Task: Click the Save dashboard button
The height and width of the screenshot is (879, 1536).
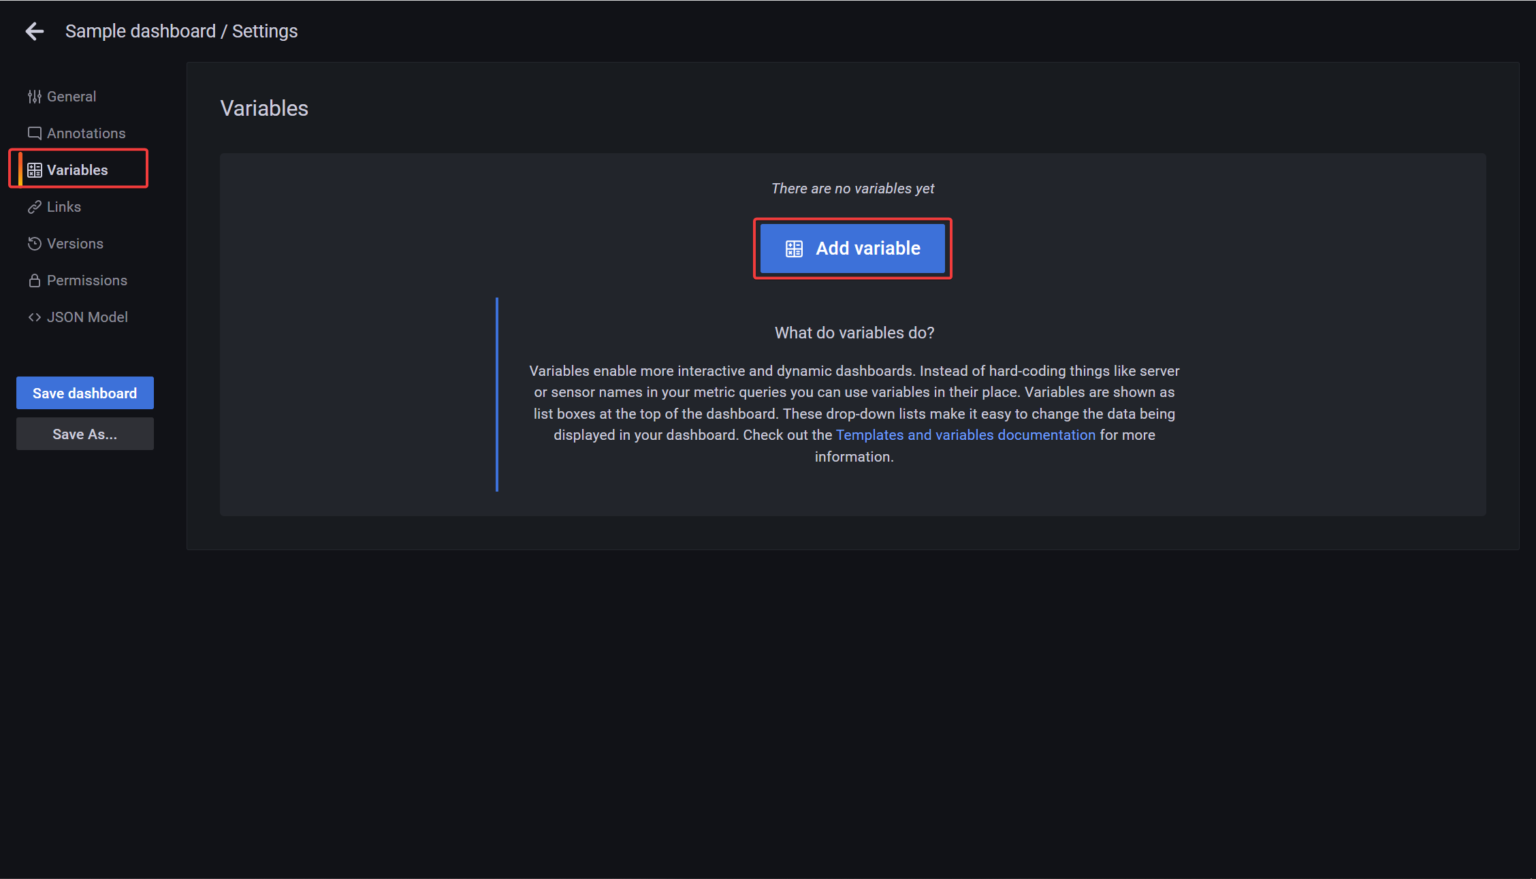Action: pyautogui.click(x=84, y=392)
